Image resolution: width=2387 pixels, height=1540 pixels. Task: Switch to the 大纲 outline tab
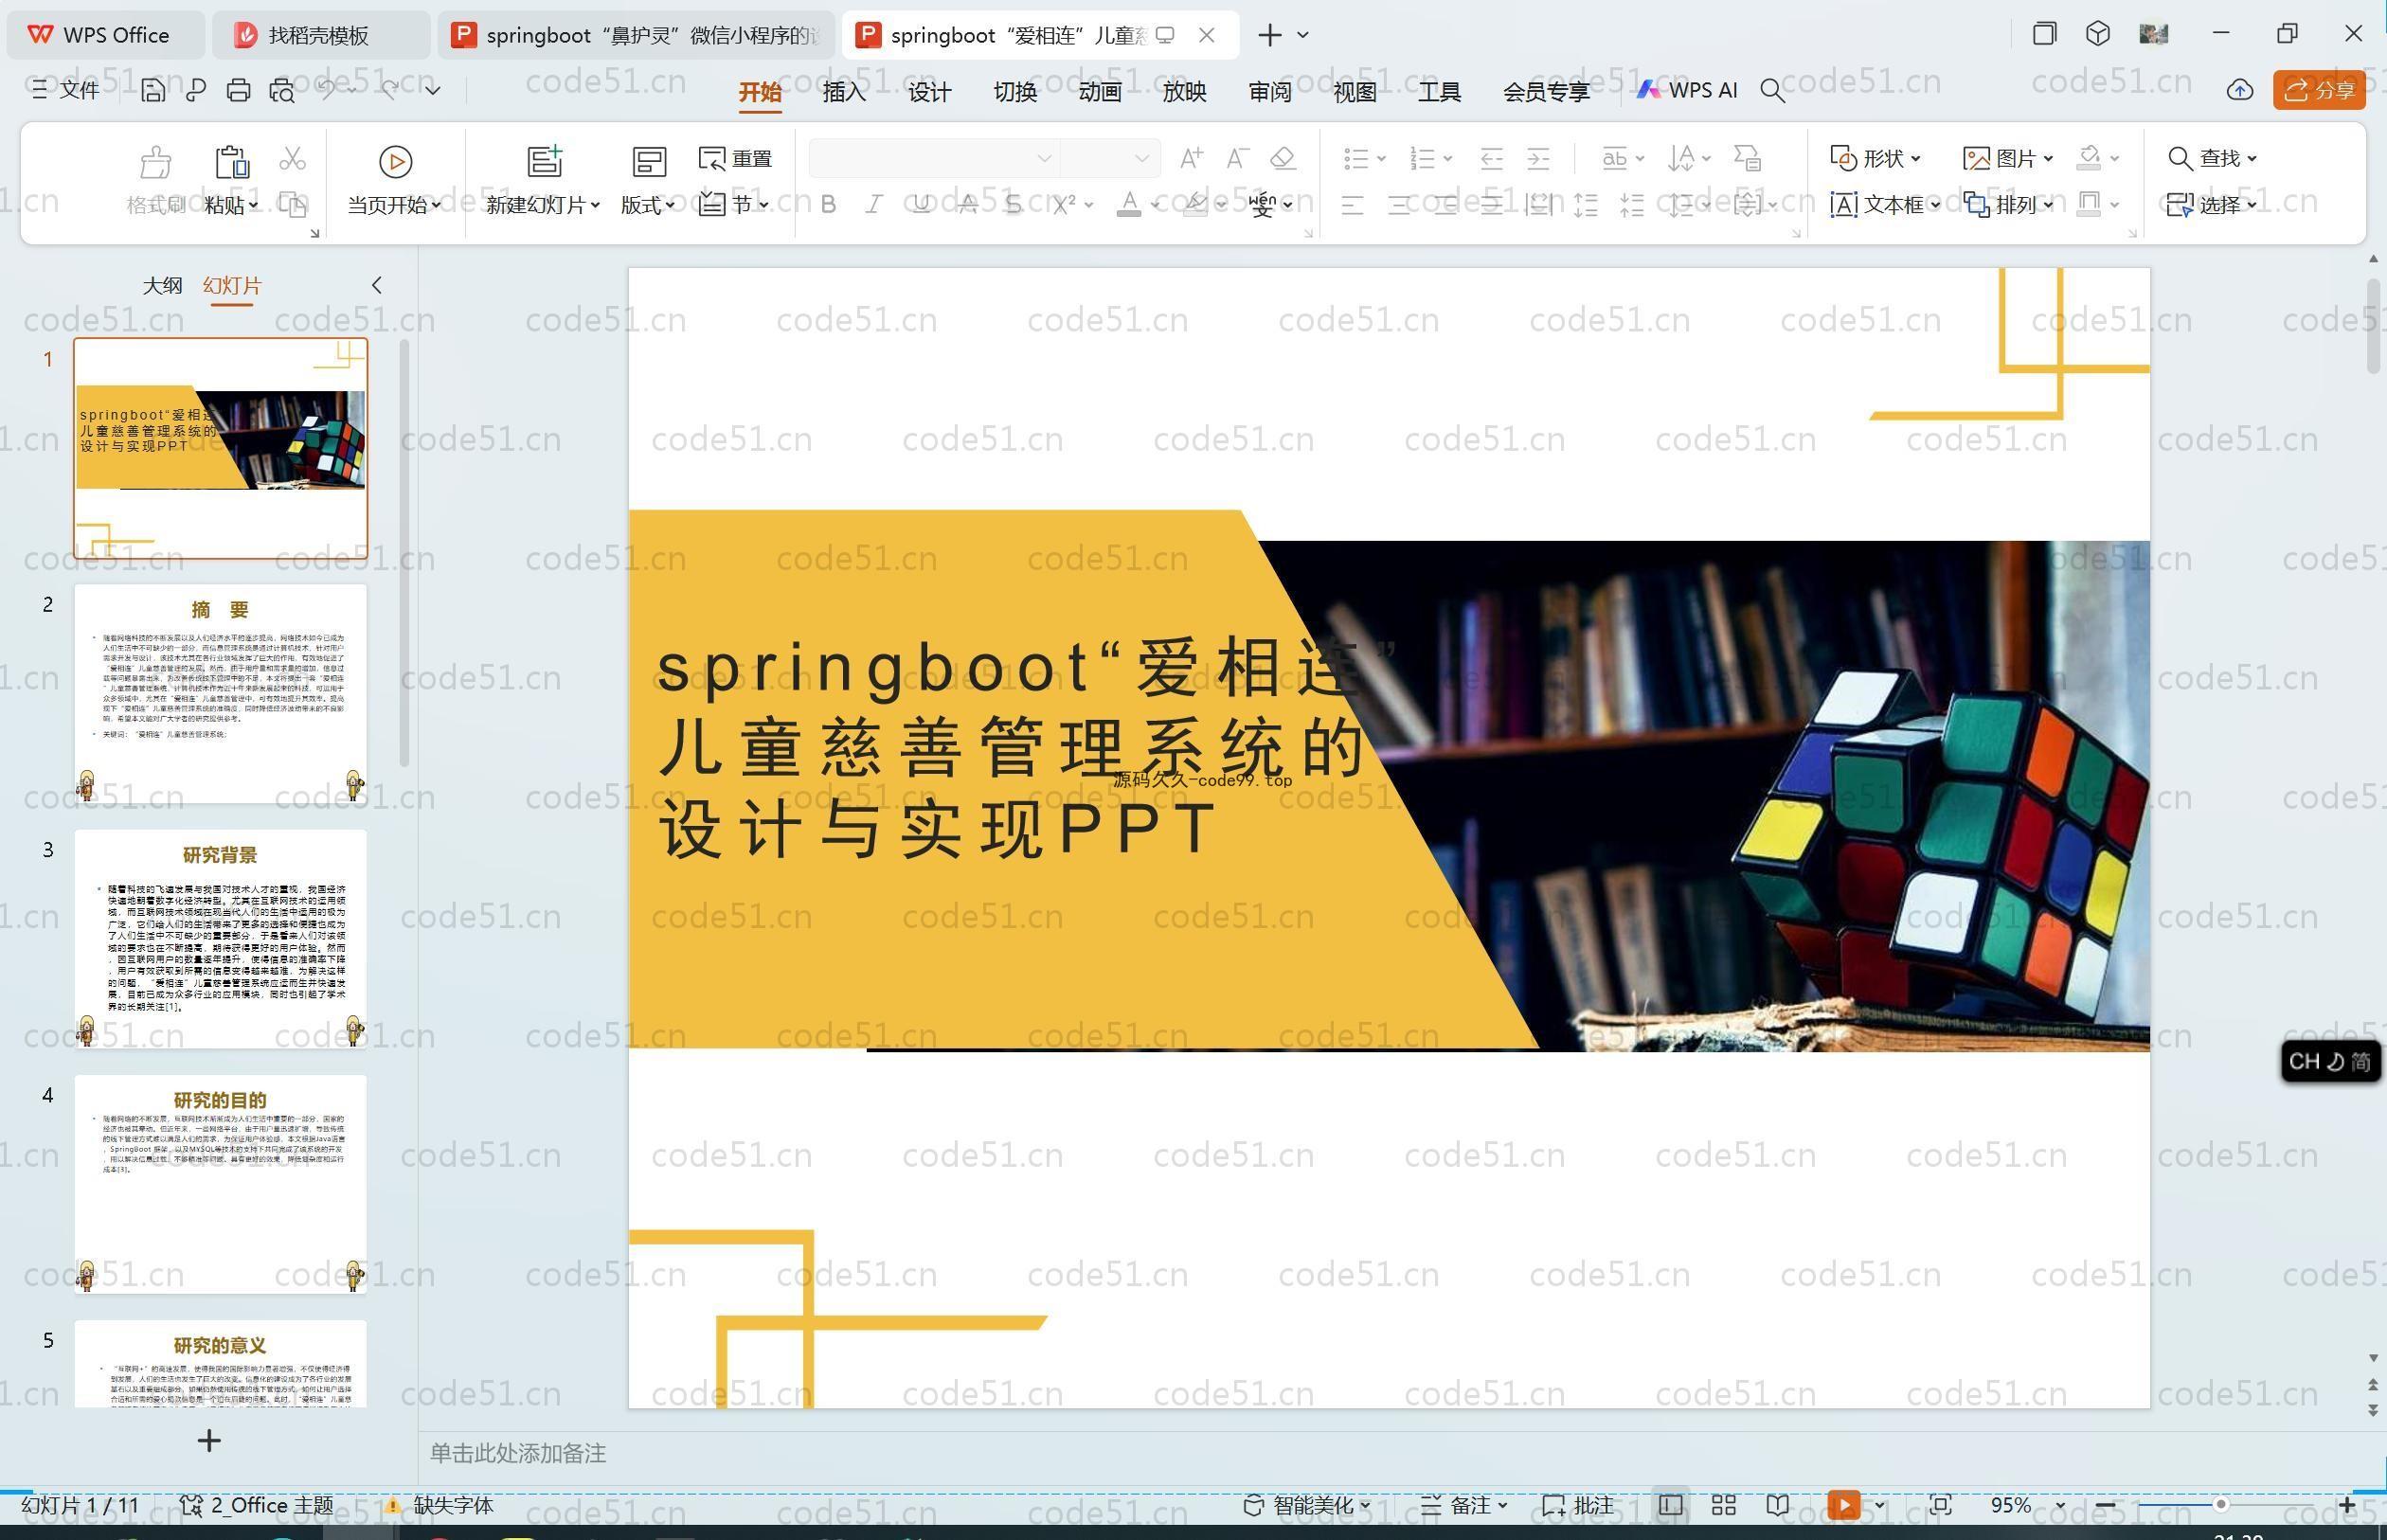(x=162, y=286)
